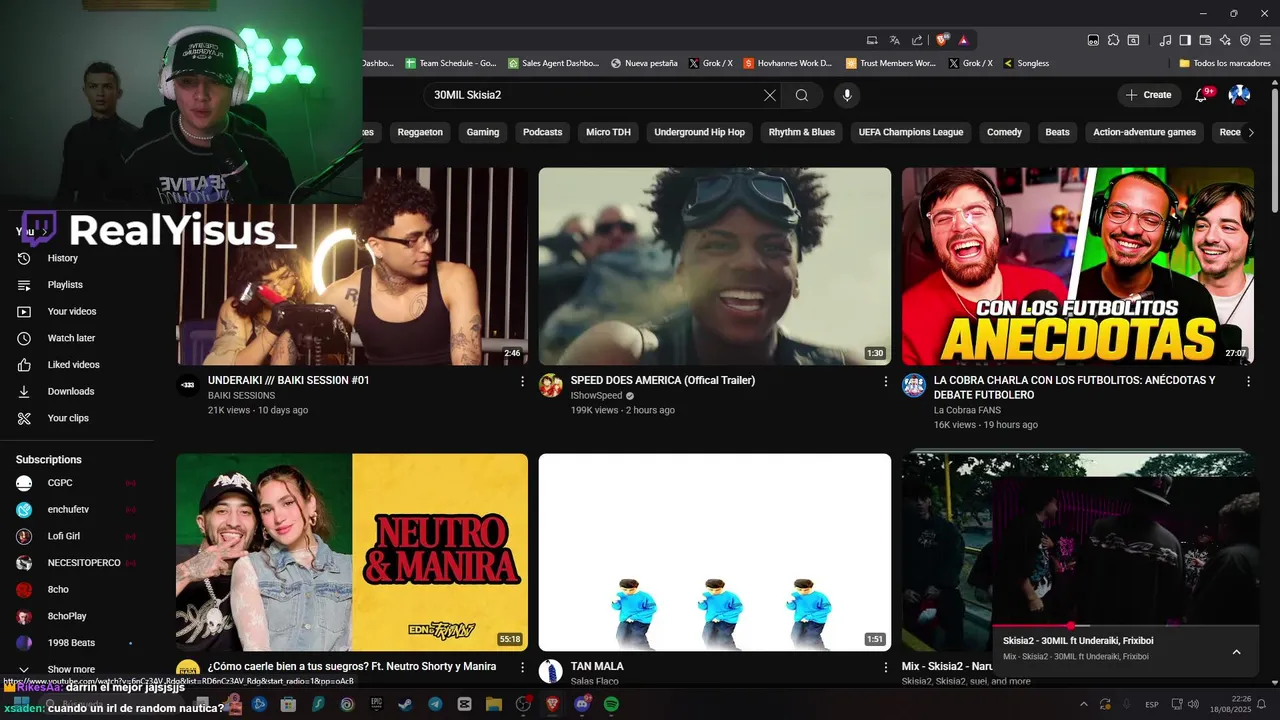Open options menu for SPEED DOES AMERICA
The height and width of the screenshot is (720, 1280).
tap(885, 381)
